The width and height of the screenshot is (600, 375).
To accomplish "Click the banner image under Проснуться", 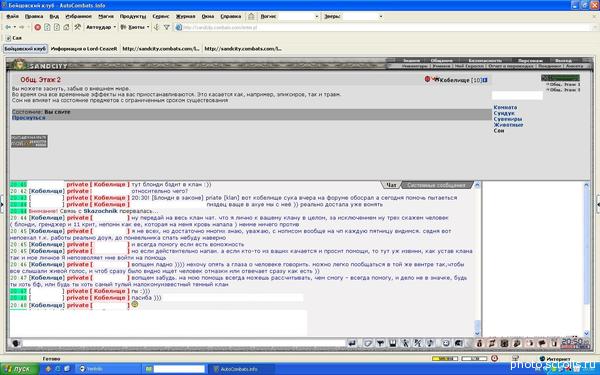I will point(29,141).
